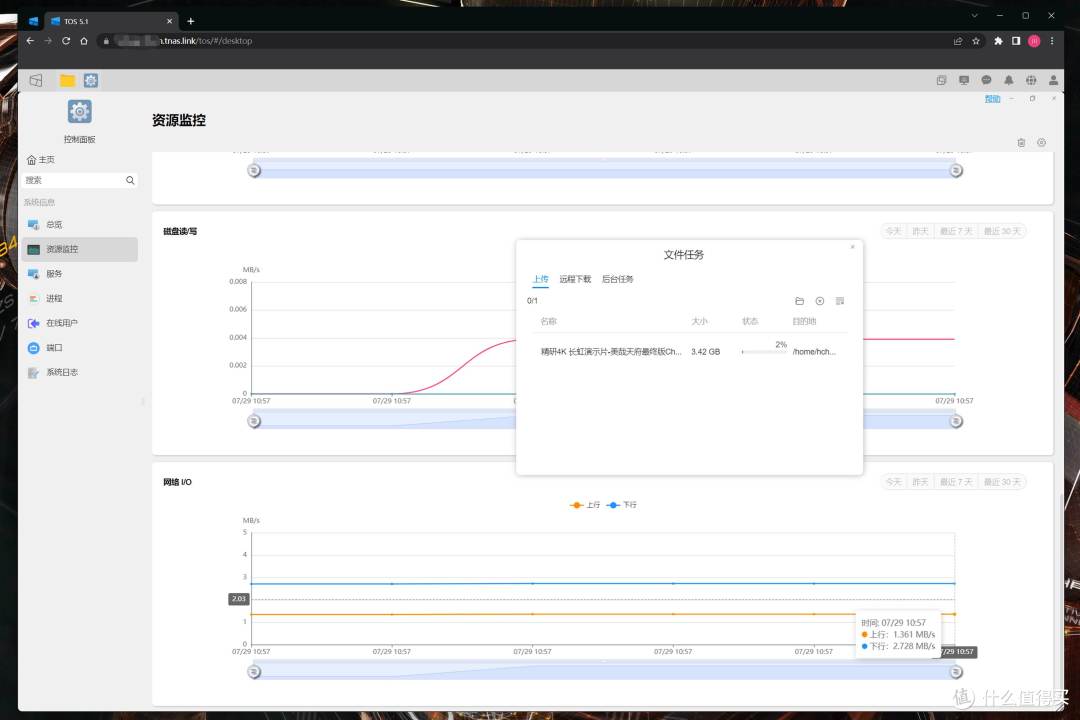This screenshot has height=720, width=1080.
Task: Click the circled X cancel icon in 文件任务
Action: (x=820, y=301)
